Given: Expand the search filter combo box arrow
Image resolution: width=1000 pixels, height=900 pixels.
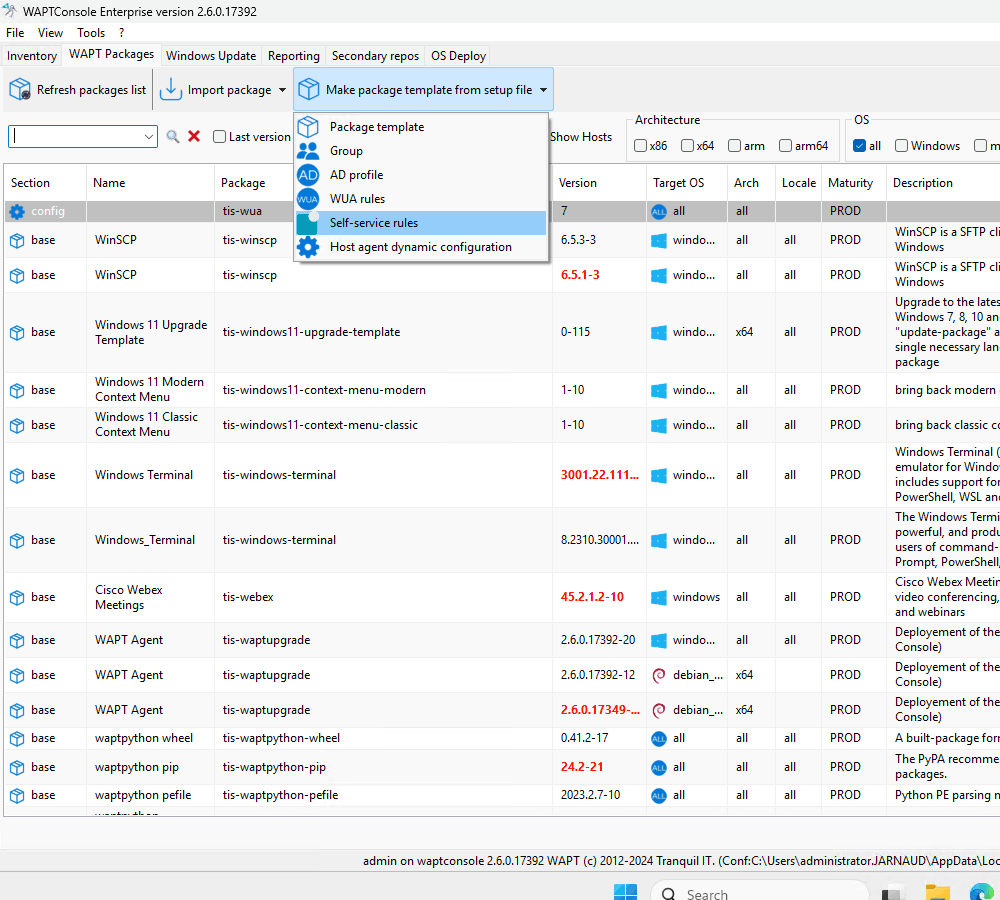Looking at the screenshot, I should pos(149,136).
